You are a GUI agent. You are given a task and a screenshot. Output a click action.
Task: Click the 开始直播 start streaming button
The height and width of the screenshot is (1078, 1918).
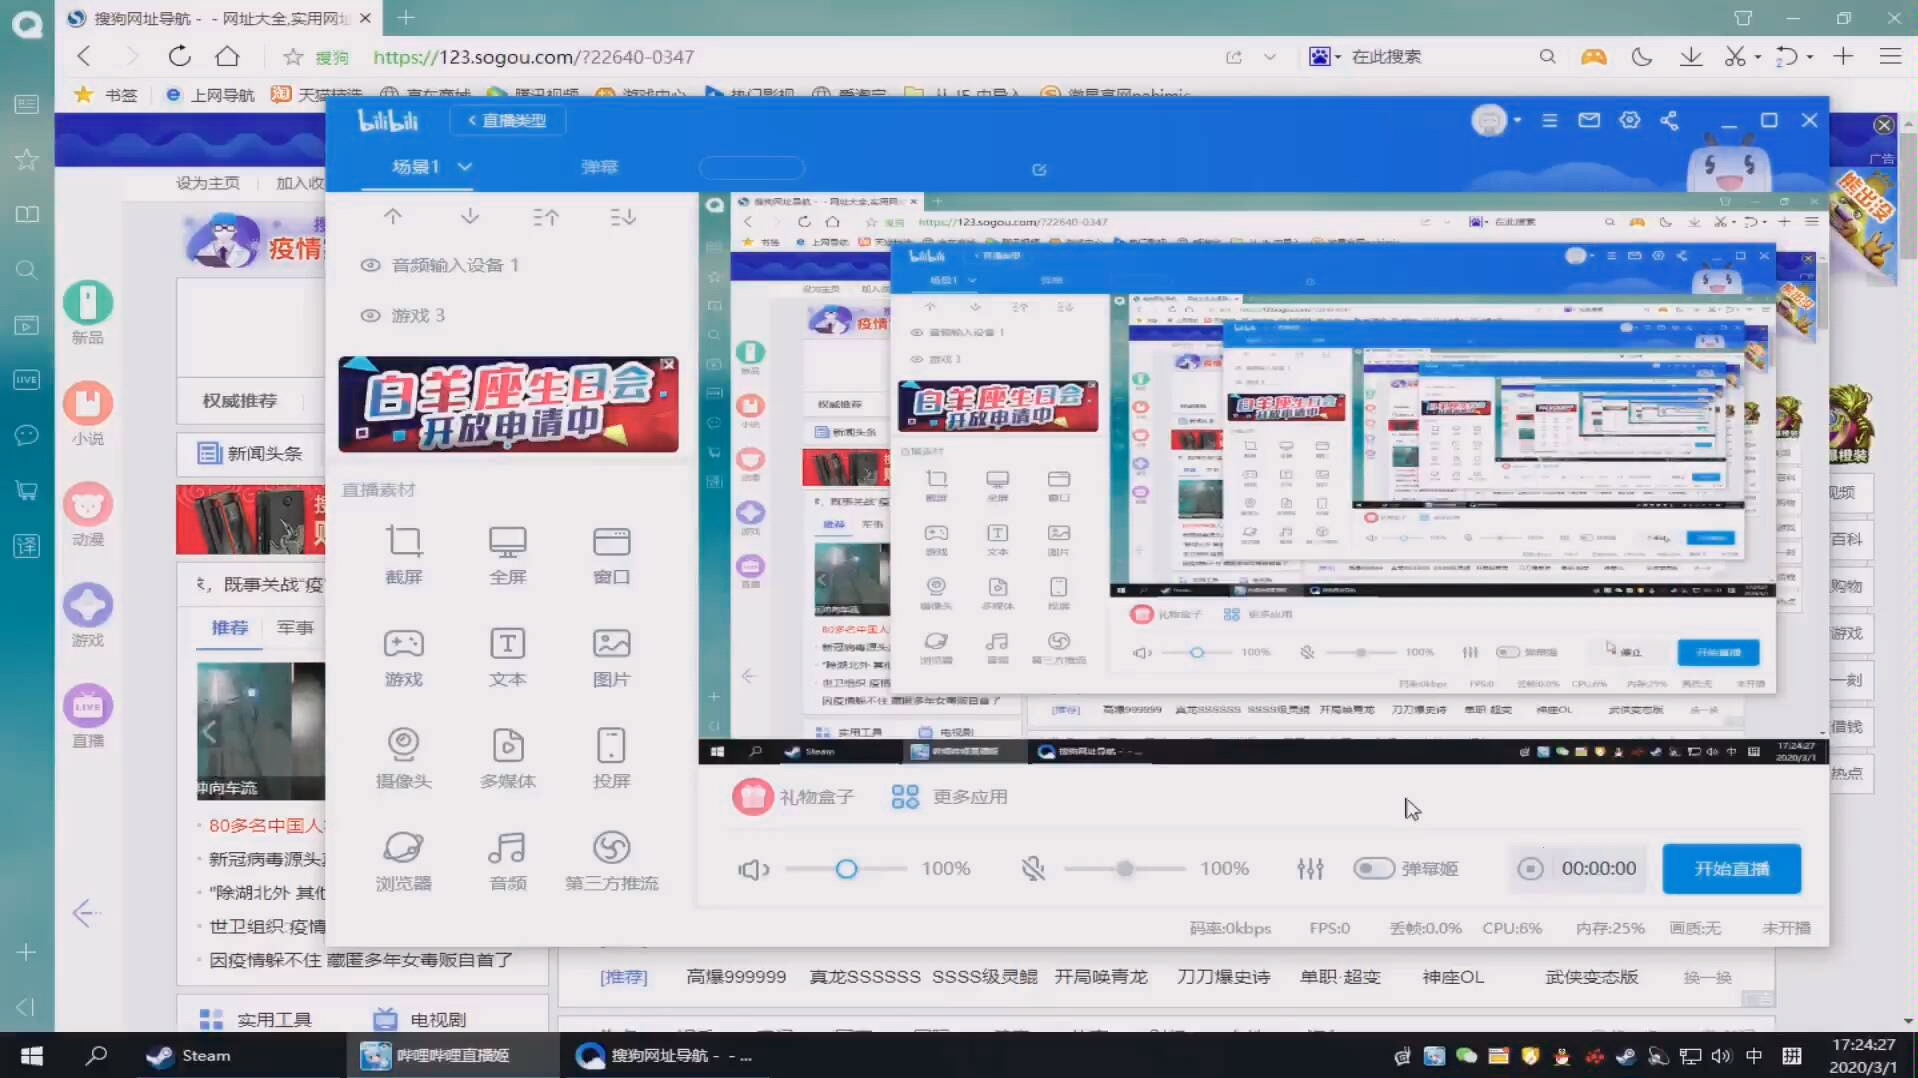pos(1730,868)
